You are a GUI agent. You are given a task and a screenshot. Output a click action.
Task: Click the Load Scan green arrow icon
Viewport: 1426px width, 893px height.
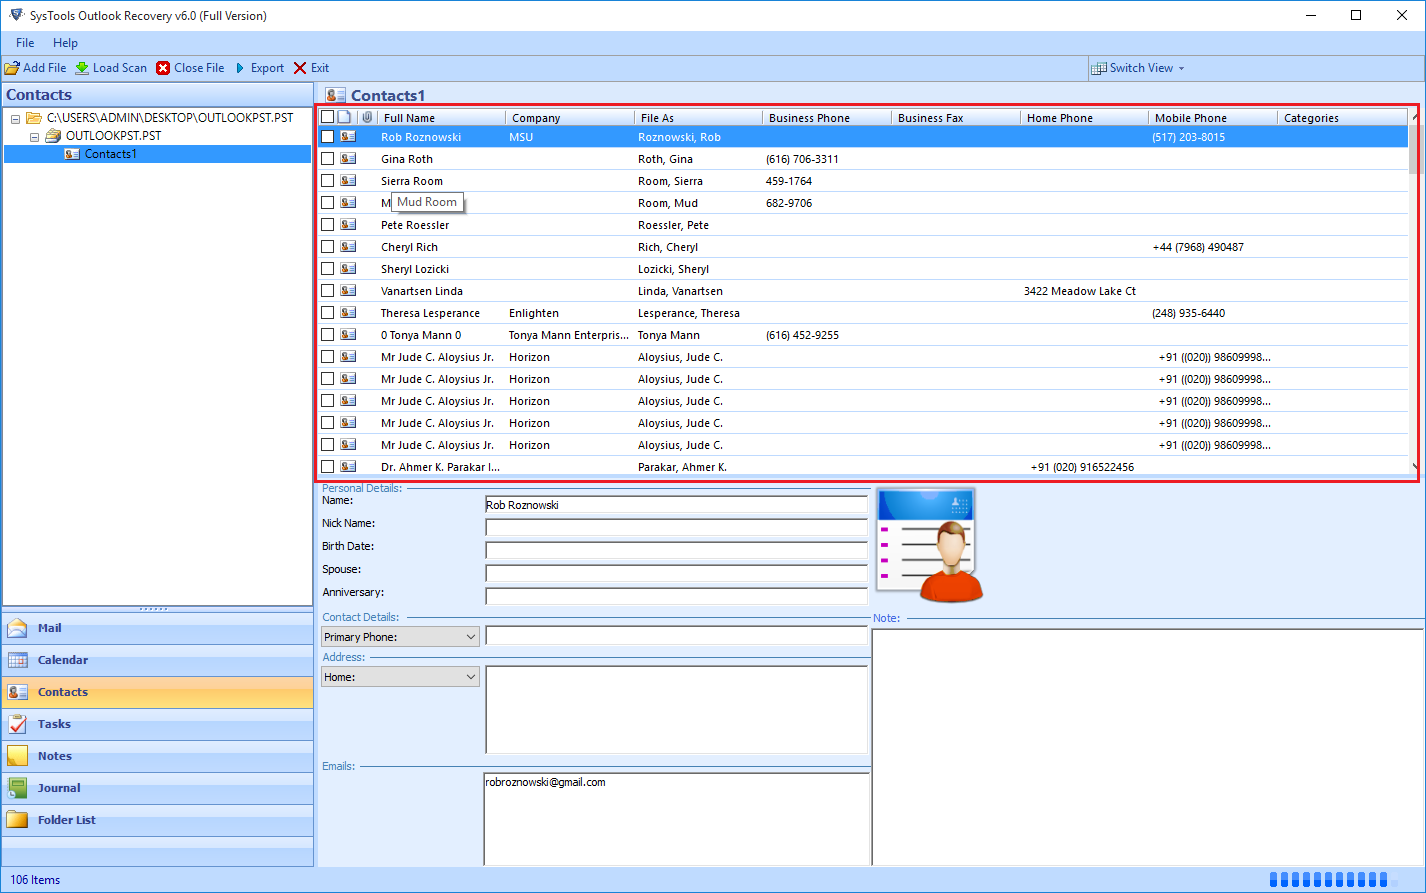82,68
